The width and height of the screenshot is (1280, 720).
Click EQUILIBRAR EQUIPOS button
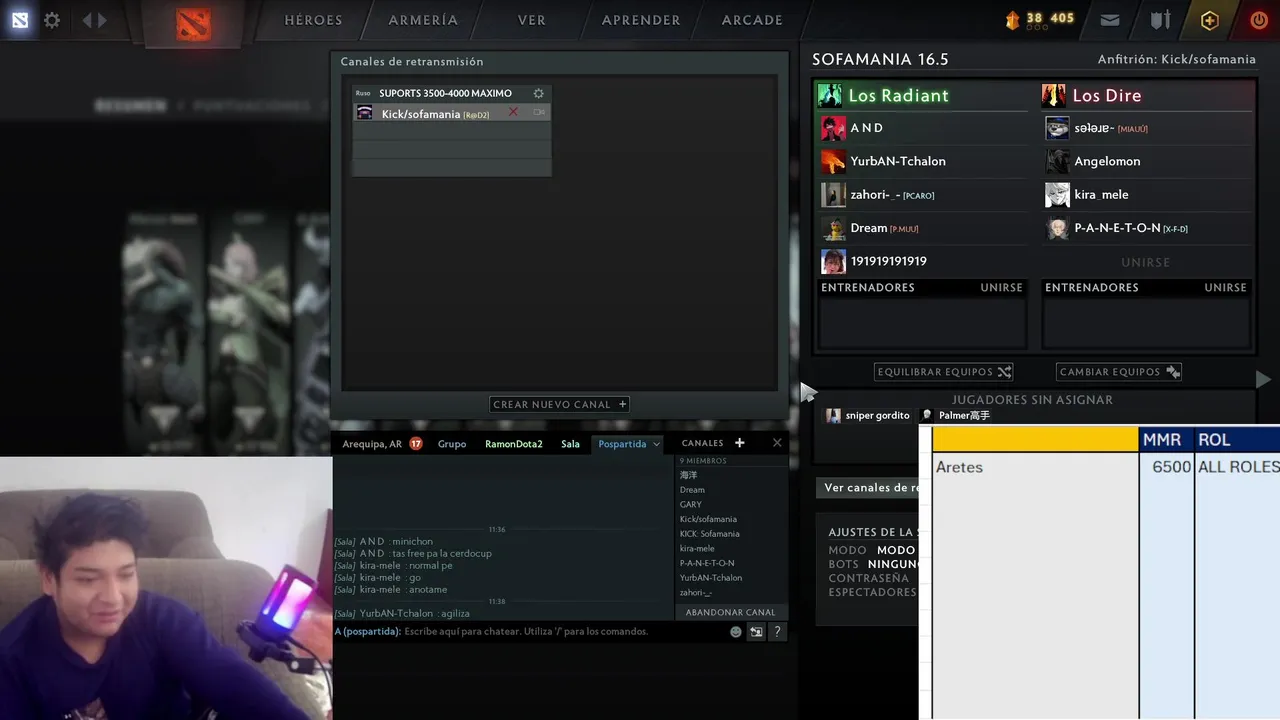click(x=944, y=372)
